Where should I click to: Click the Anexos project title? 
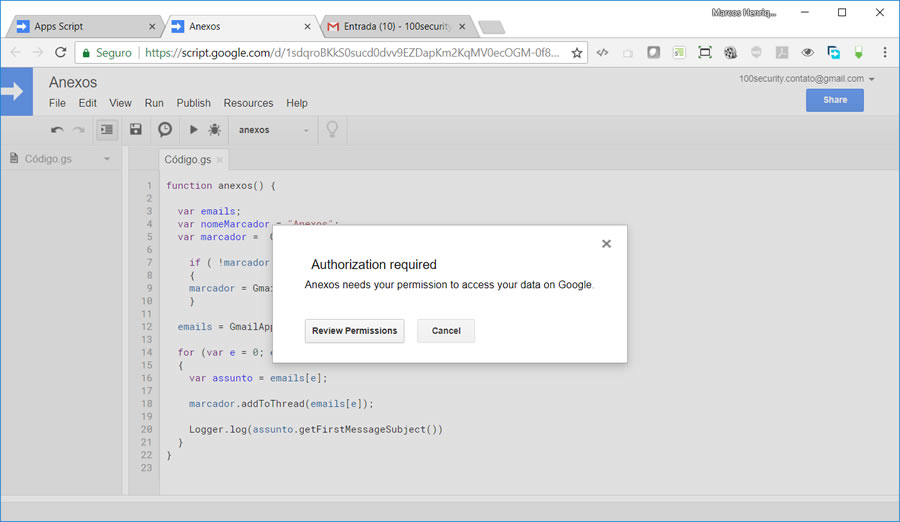(73, 83)
